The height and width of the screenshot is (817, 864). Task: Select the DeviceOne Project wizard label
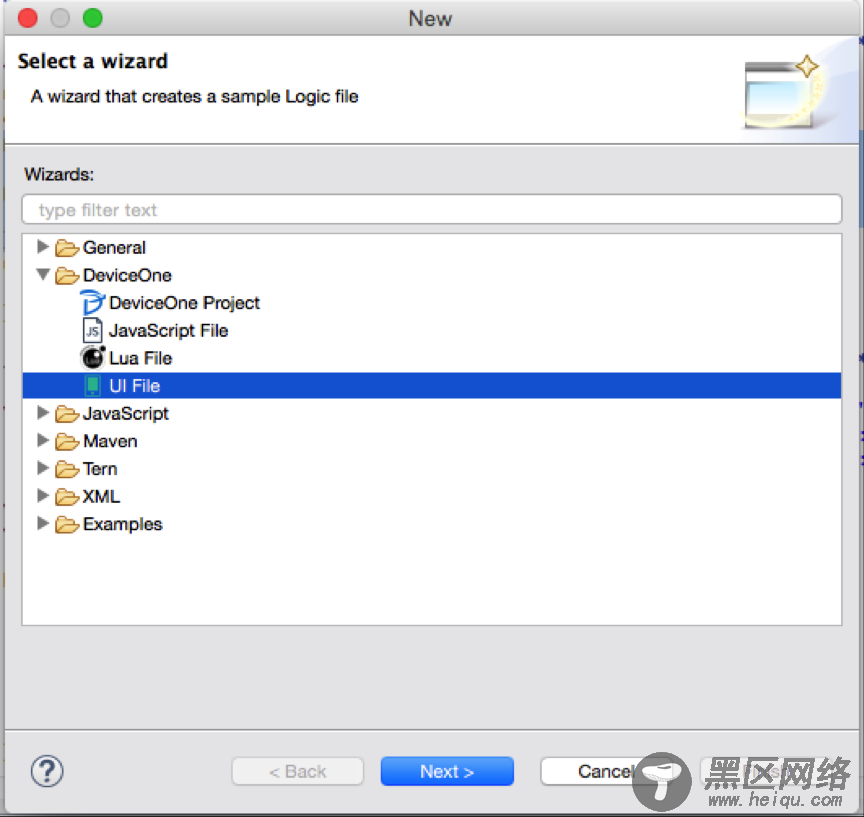click(x=184, y=303)
